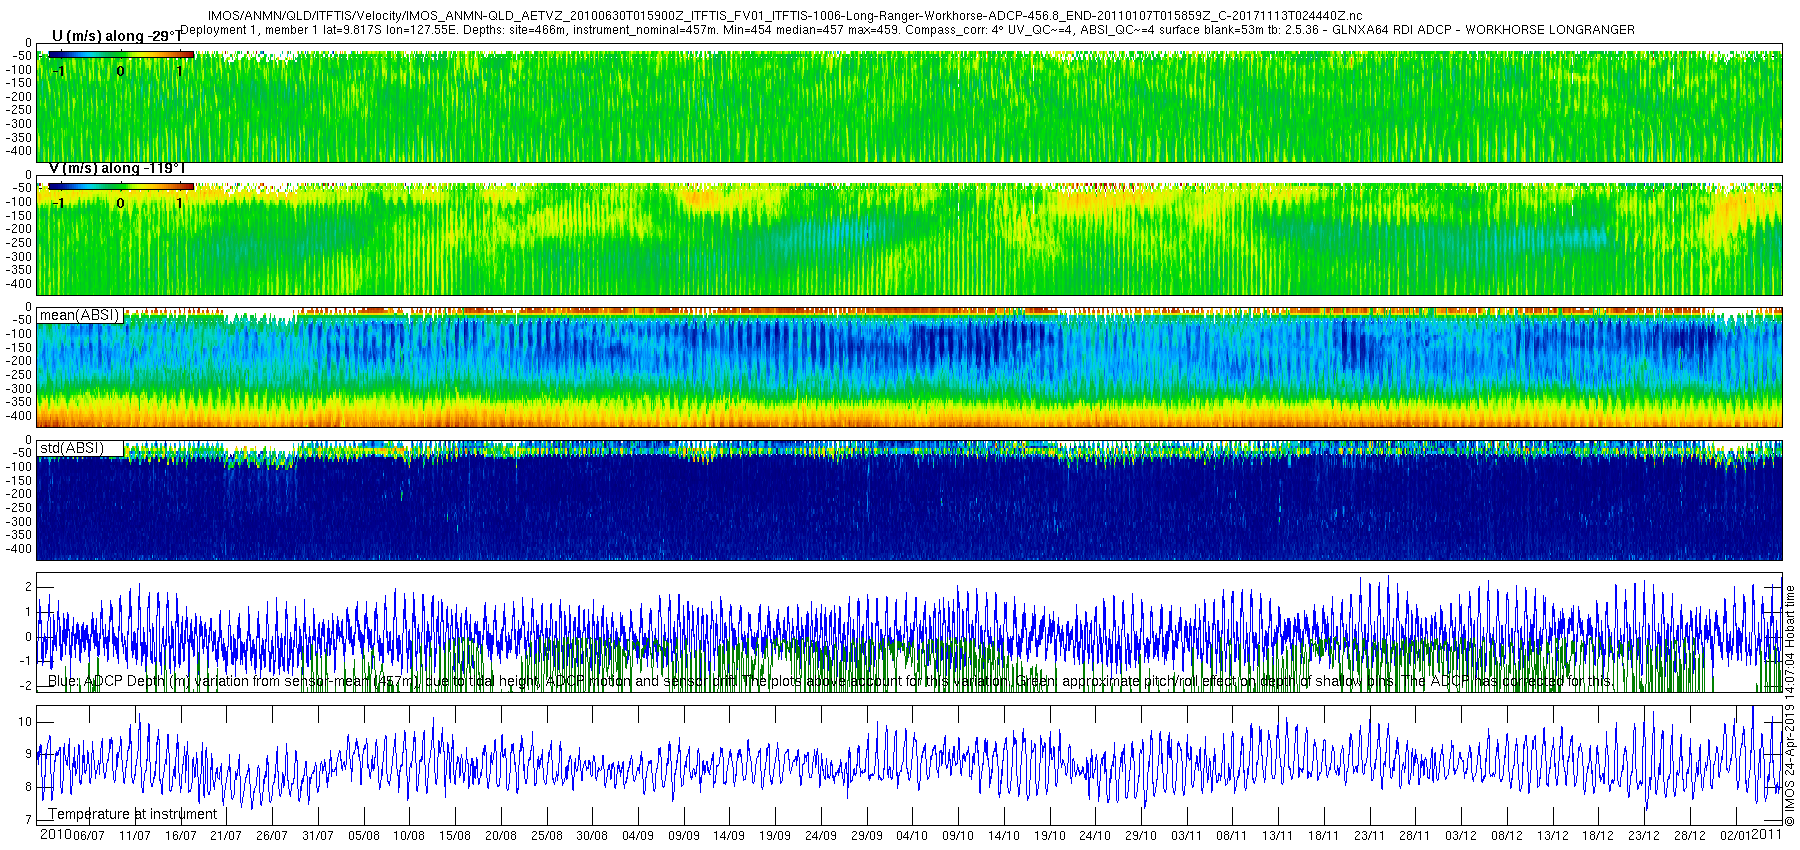Click the 23/11 date tick

(1370, 835)
